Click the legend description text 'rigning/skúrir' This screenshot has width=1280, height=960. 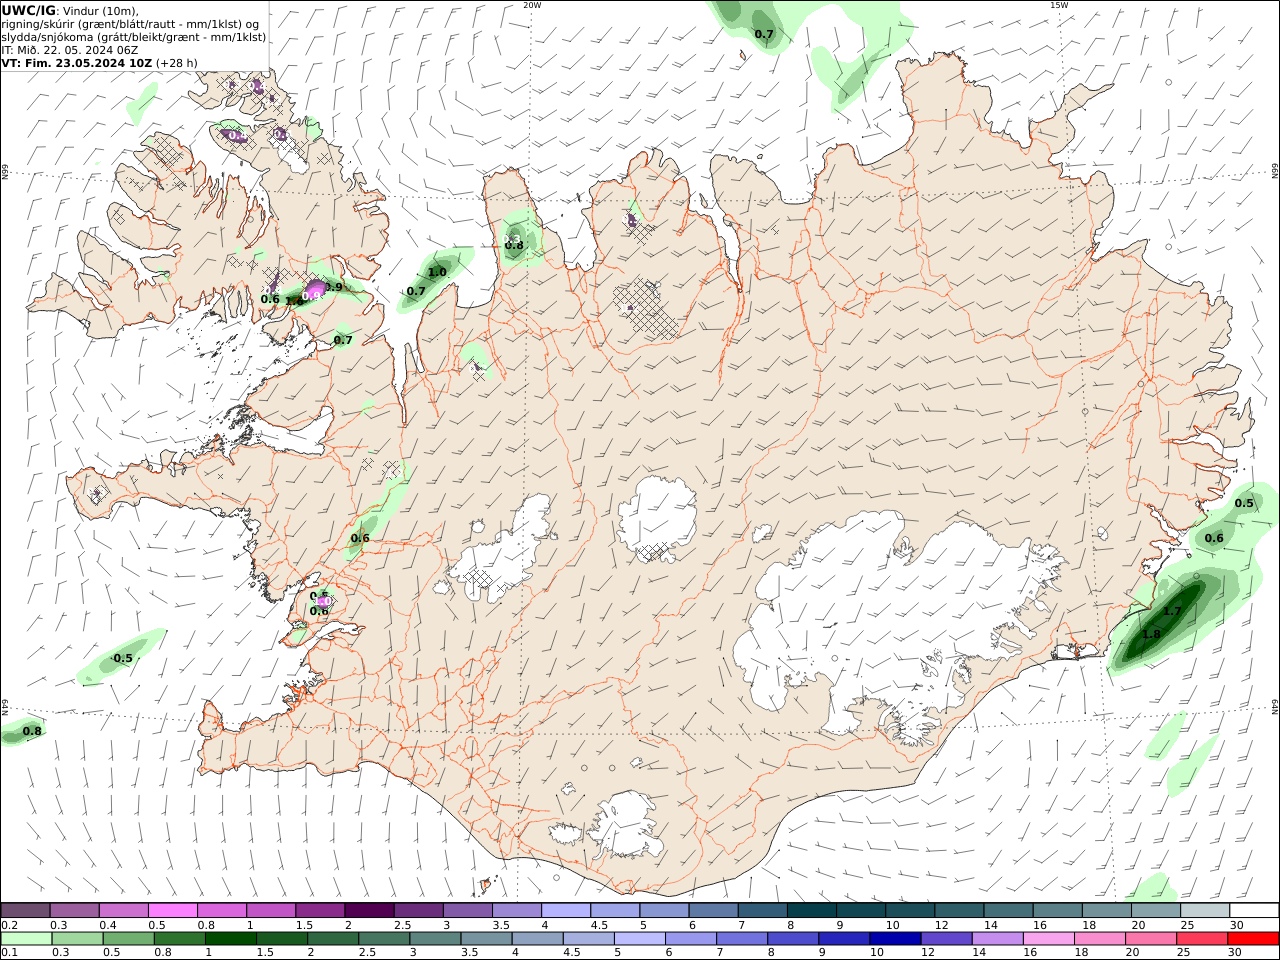coord(40,24)
